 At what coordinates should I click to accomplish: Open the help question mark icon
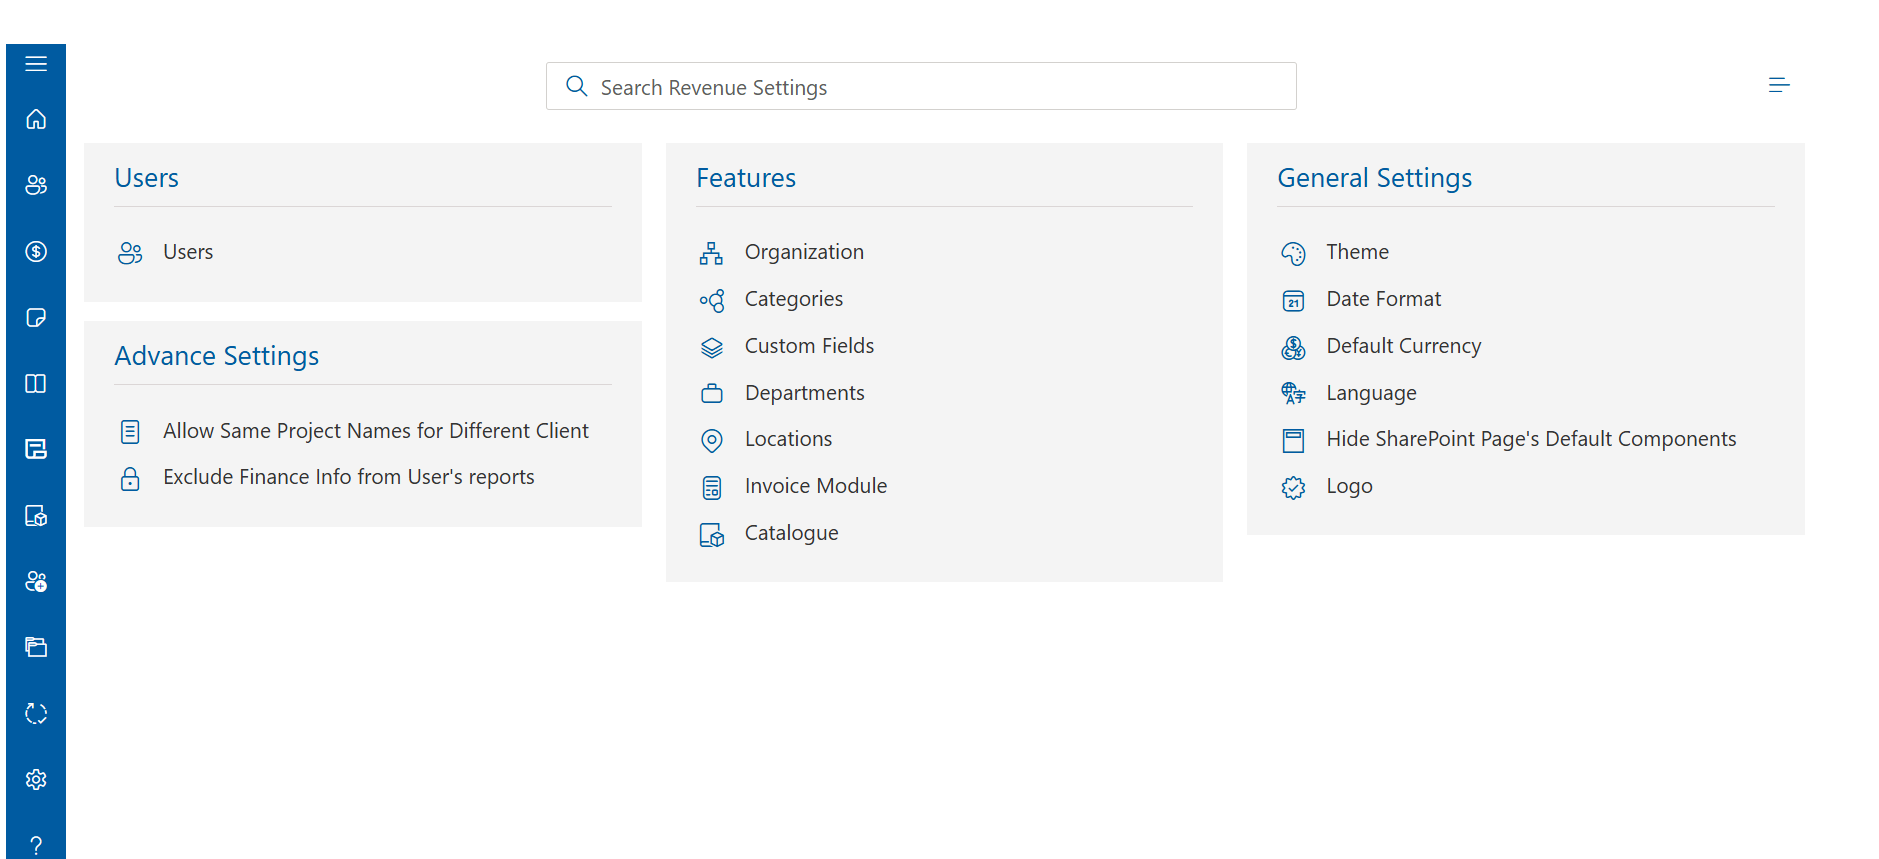click(36, 845)
